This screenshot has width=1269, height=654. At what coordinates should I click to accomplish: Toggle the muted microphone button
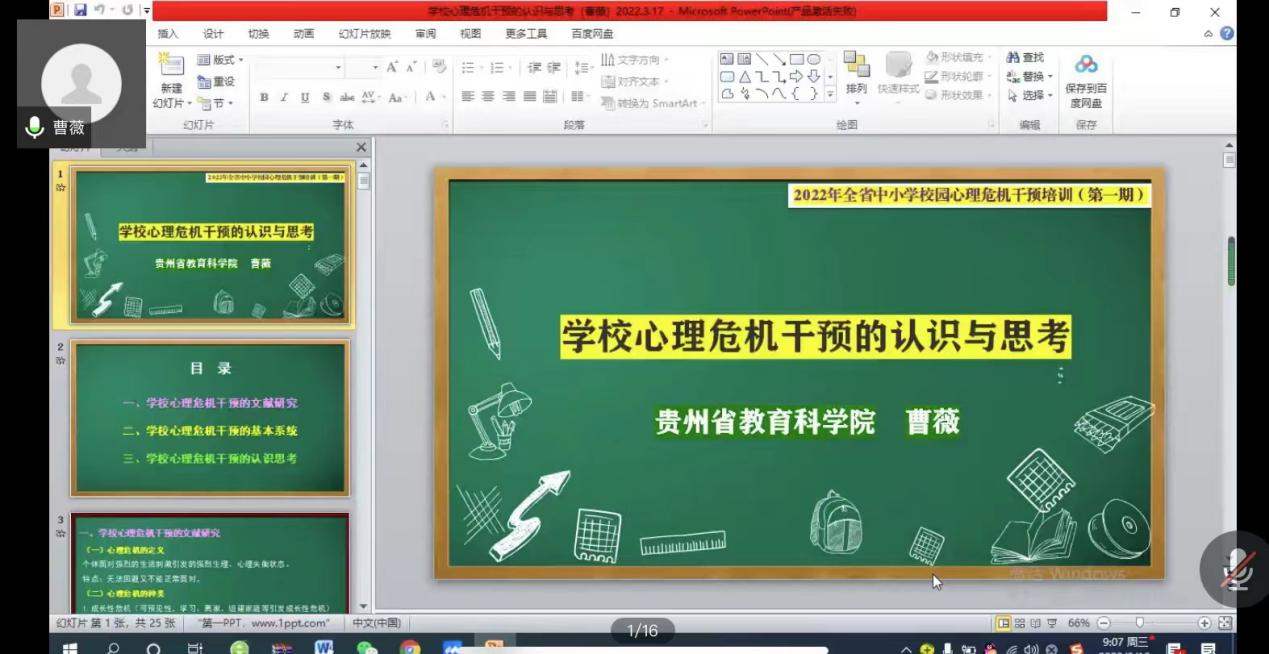pos(1238,567)
